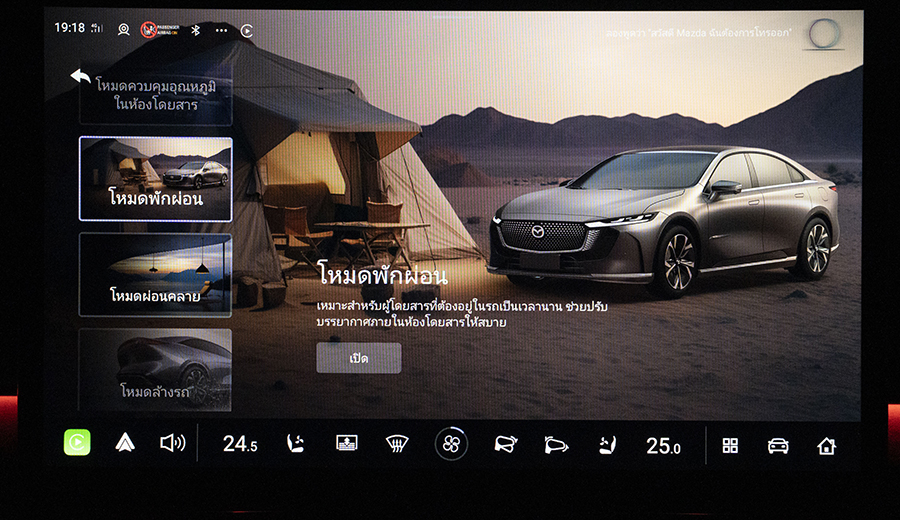Tap the back arrow icon

tap(81, 76)
